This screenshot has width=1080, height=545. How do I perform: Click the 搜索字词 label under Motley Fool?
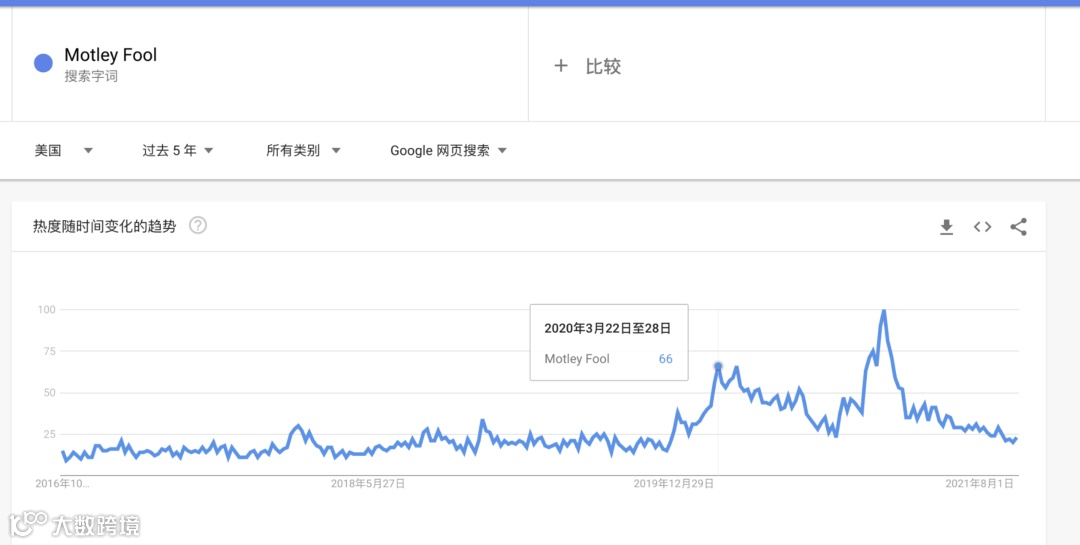click(91, 76)
